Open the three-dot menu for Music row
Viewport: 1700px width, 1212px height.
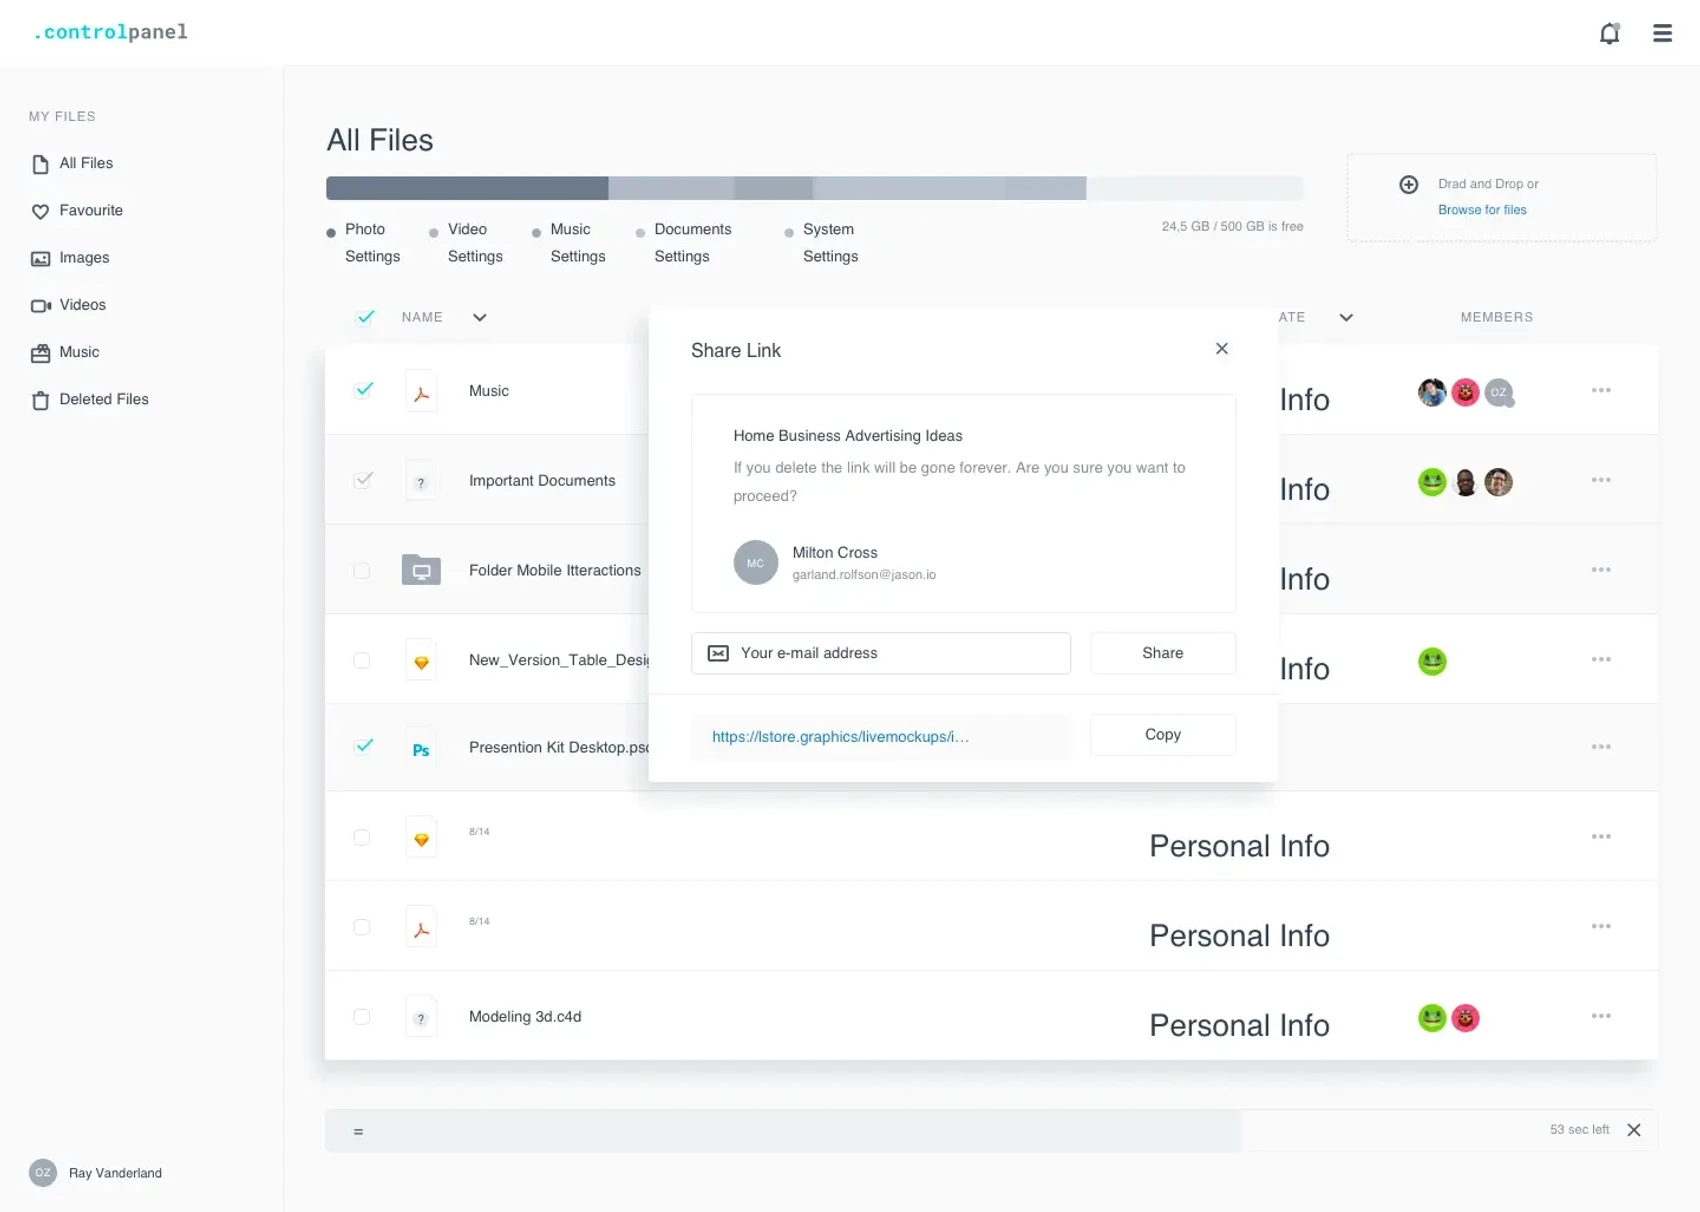(1600, 390)
